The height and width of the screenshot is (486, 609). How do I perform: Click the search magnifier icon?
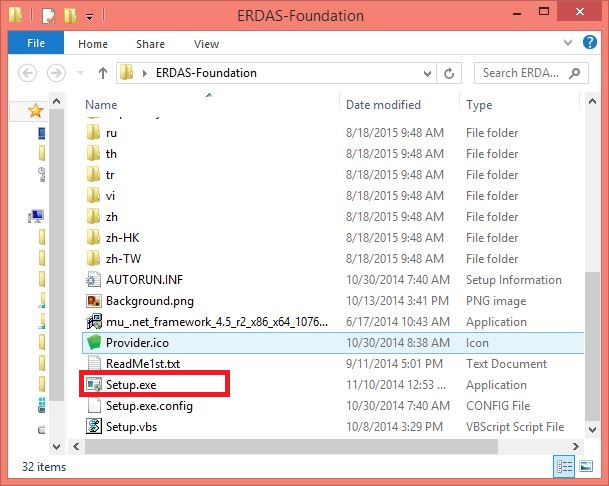(574, 73)
